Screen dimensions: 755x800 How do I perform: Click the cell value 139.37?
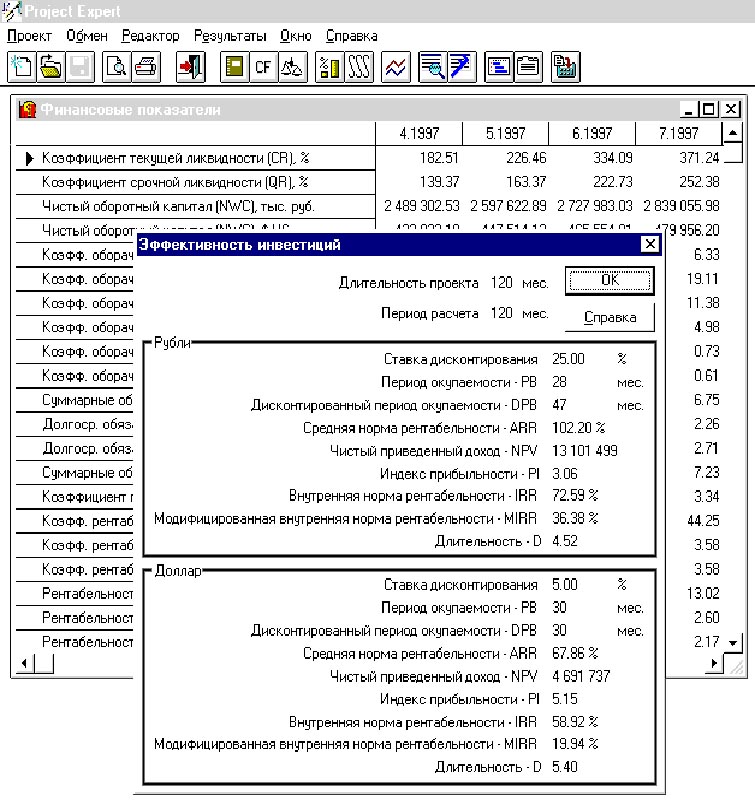click(x=439, y=182)
